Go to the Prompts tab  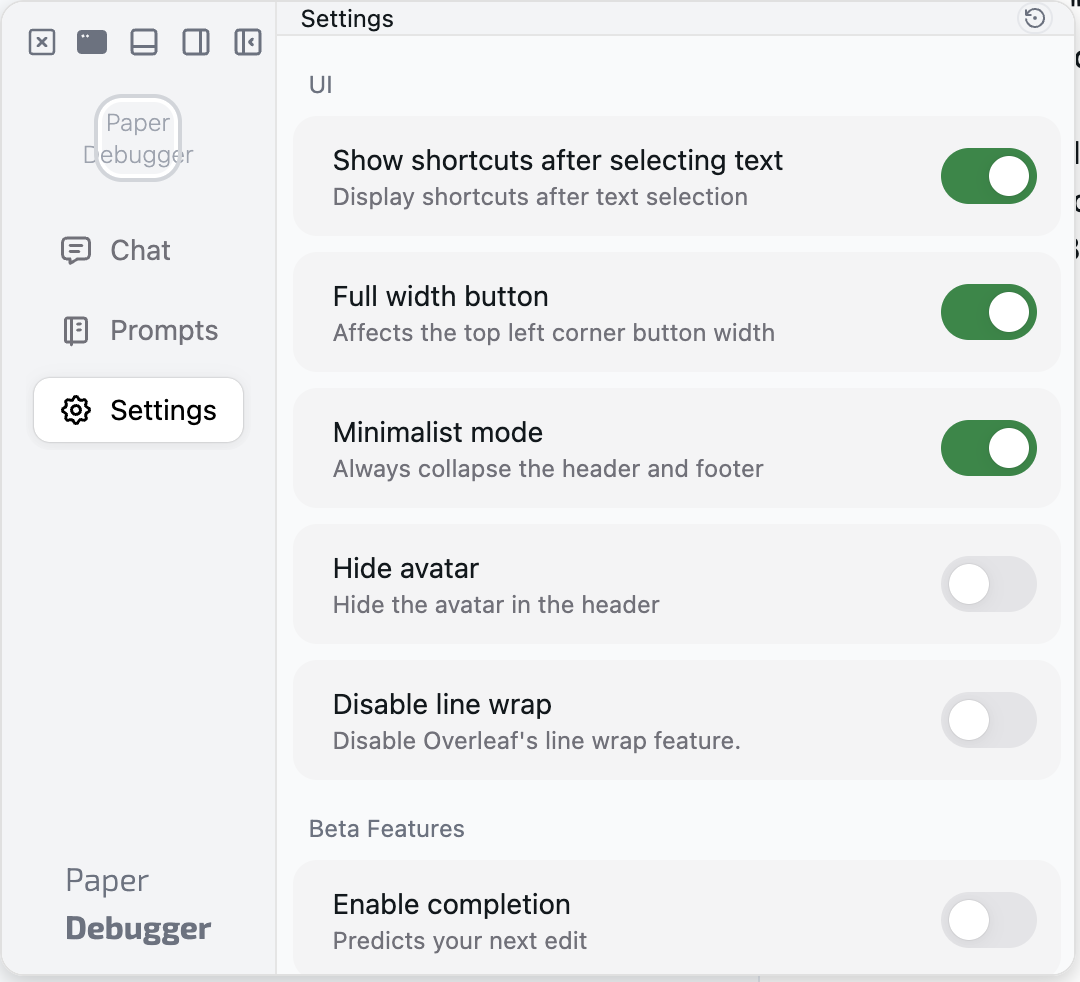(x=164, y=330)
